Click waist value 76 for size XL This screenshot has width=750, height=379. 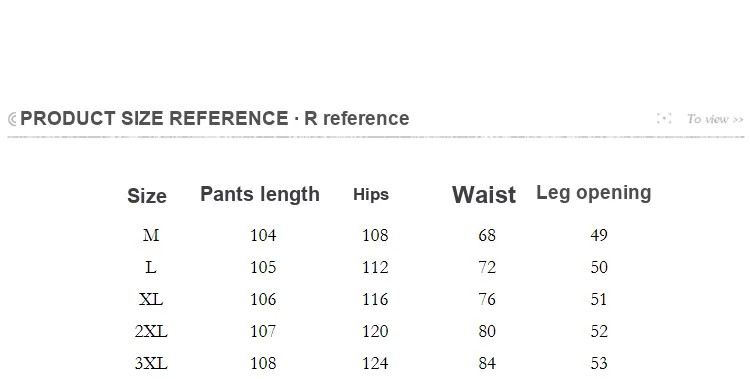tap(487, 299)
